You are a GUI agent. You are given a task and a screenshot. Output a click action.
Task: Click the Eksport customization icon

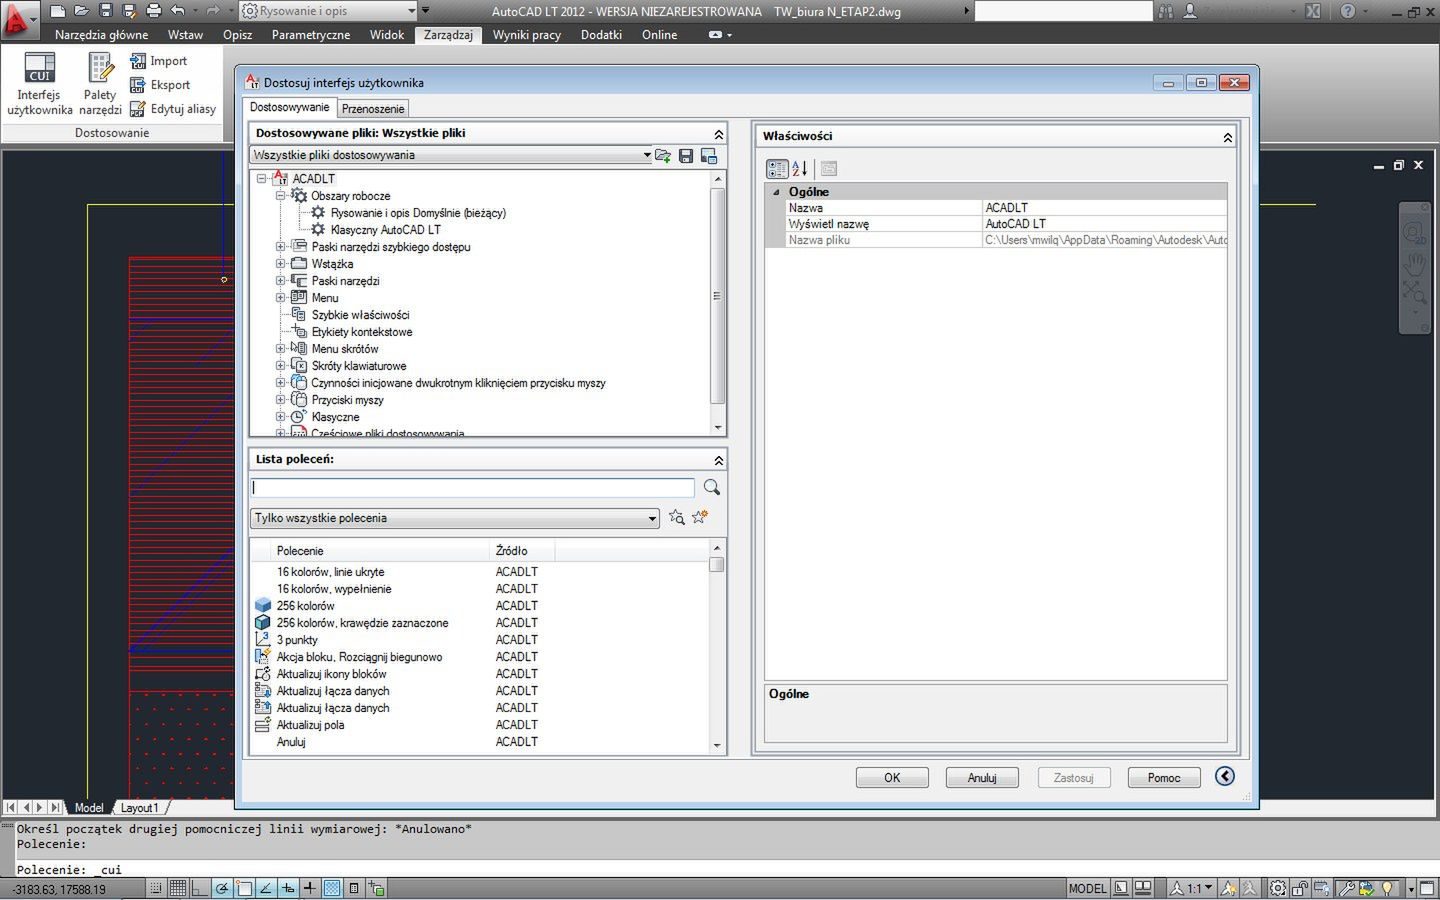tap(160, 85)
